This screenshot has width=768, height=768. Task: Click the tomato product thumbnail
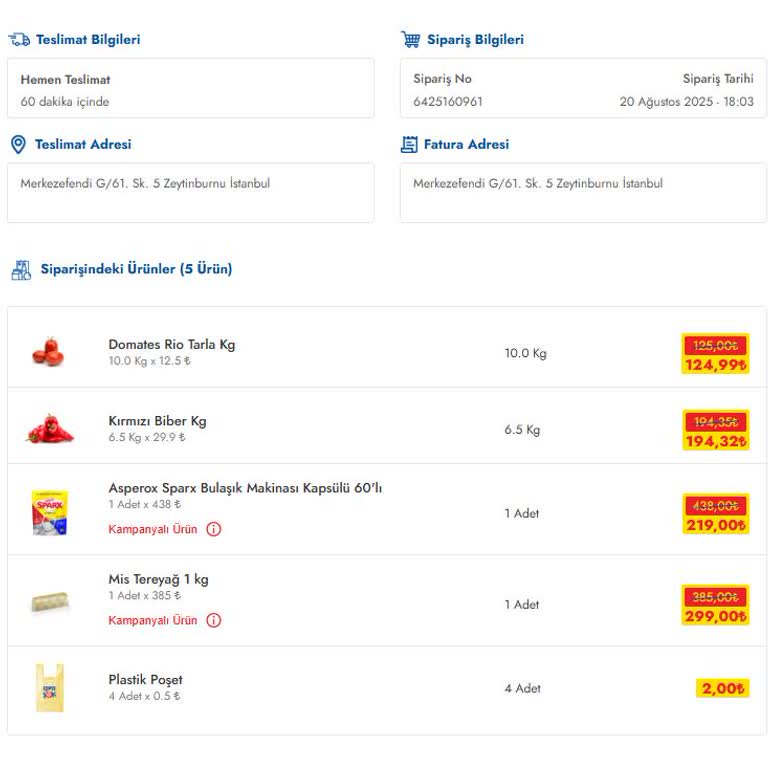pos(48,352)
